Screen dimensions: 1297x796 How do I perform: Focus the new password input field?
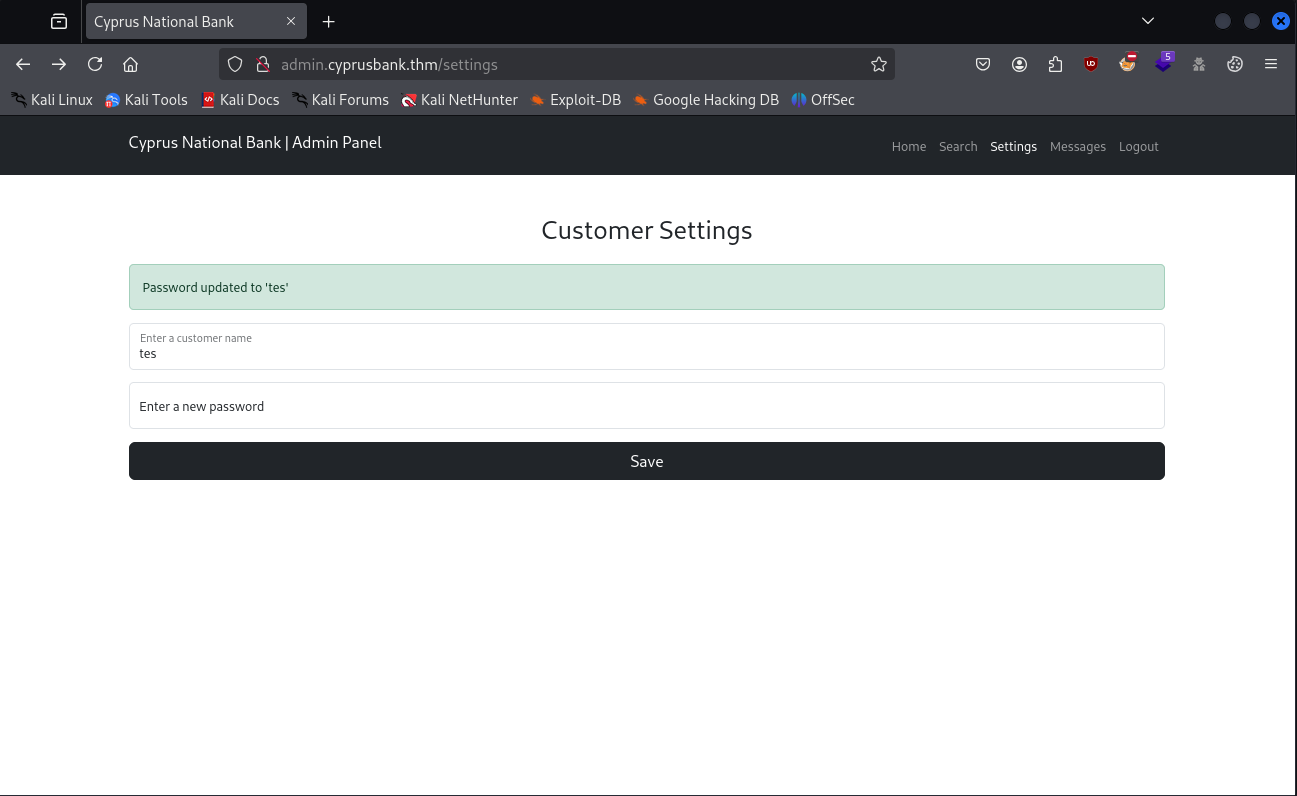click(x=647, y=405)
